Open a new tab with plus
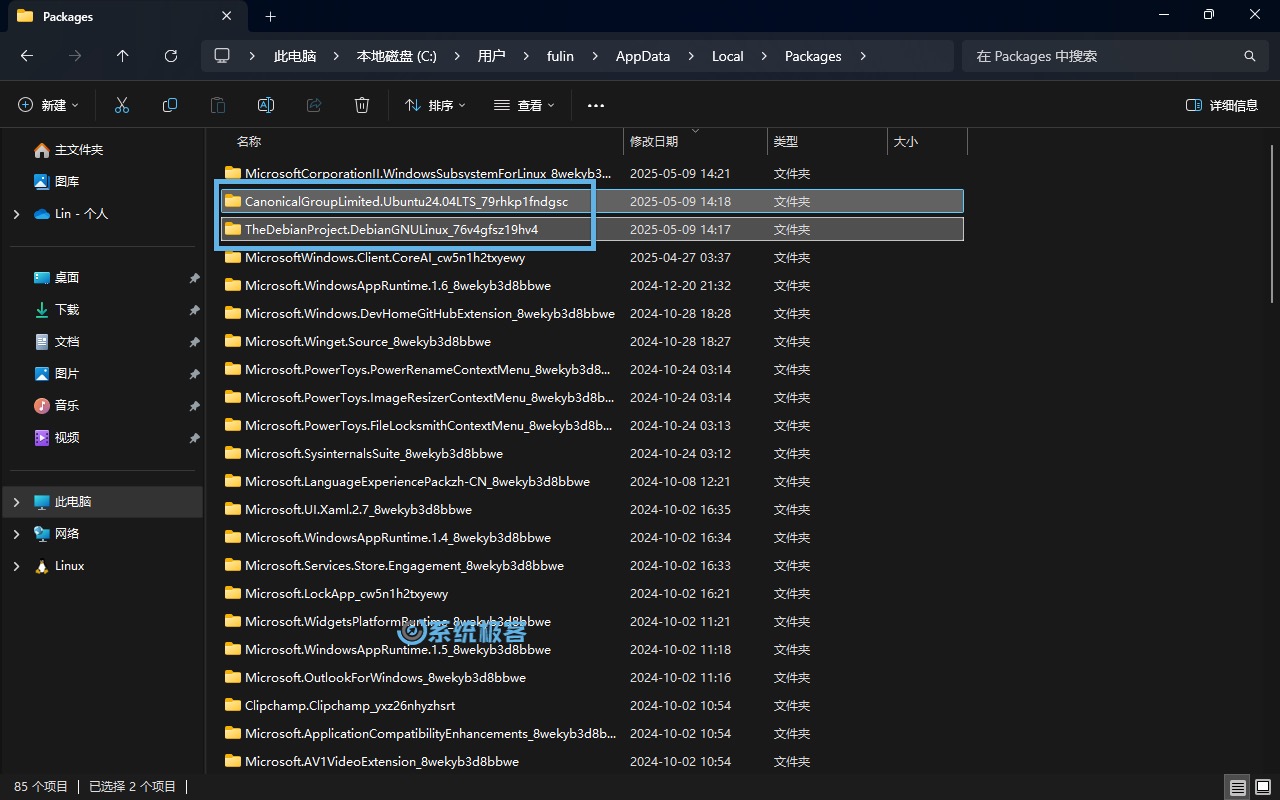Screen dimensions: 1280x800 [x=270, y=16]
